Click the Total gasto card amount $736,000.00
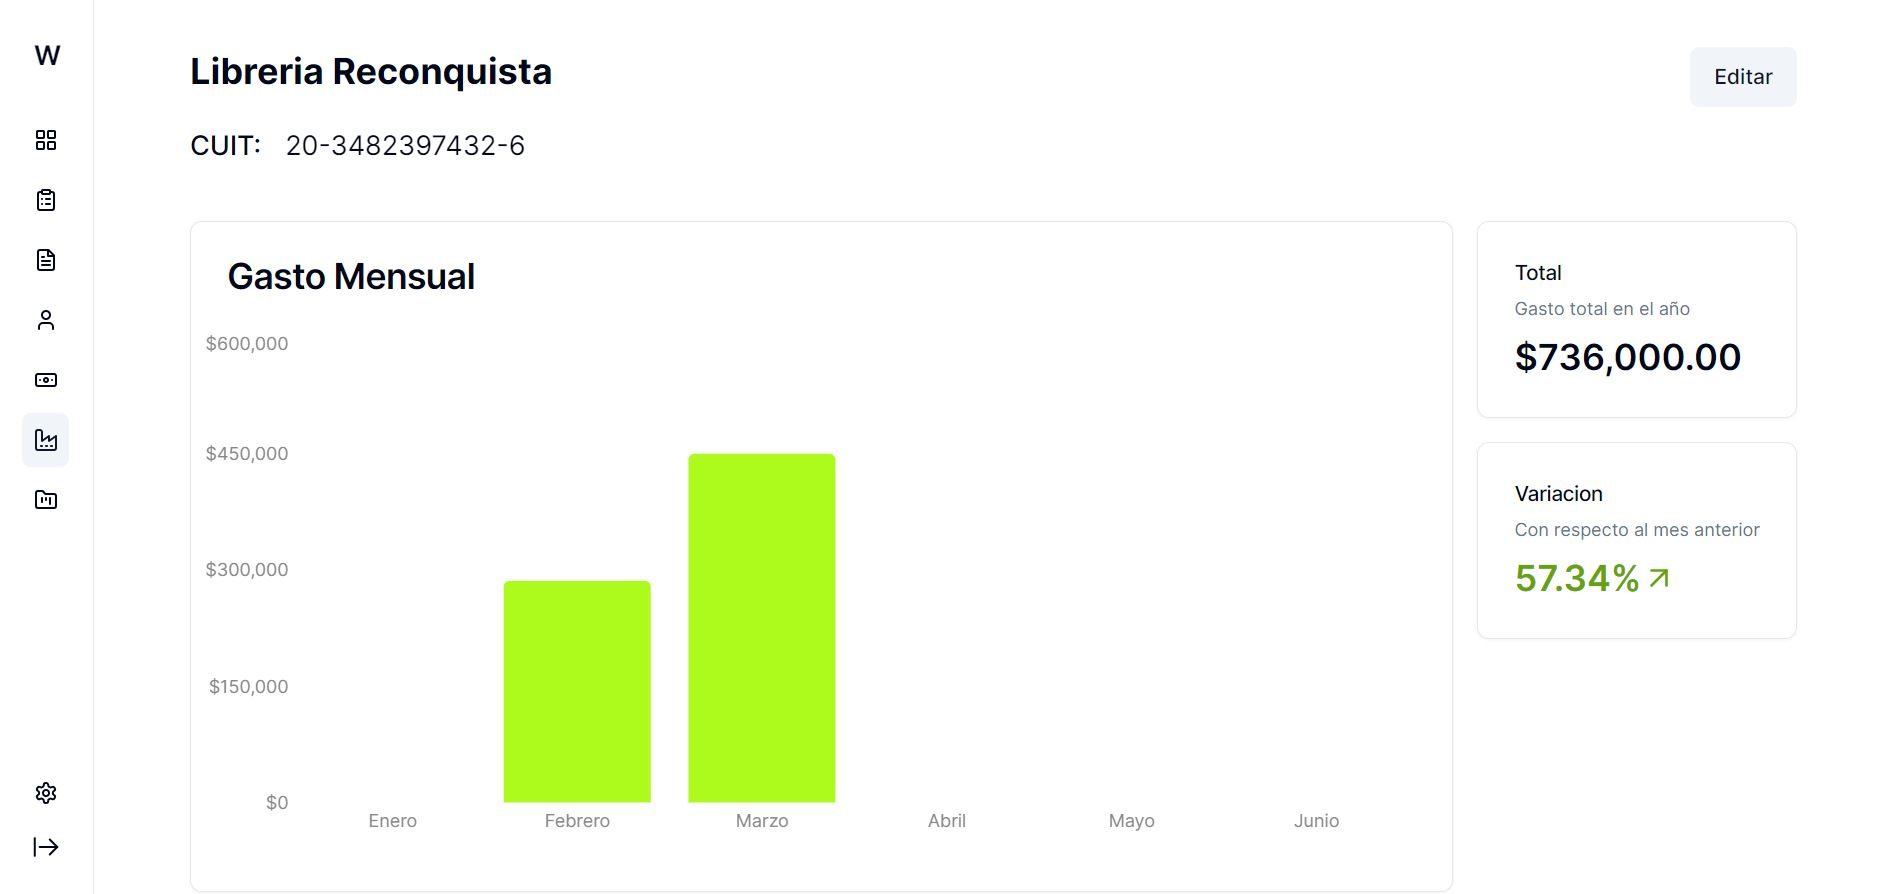Viewport: 1877px width, 894px height. 1628,357
